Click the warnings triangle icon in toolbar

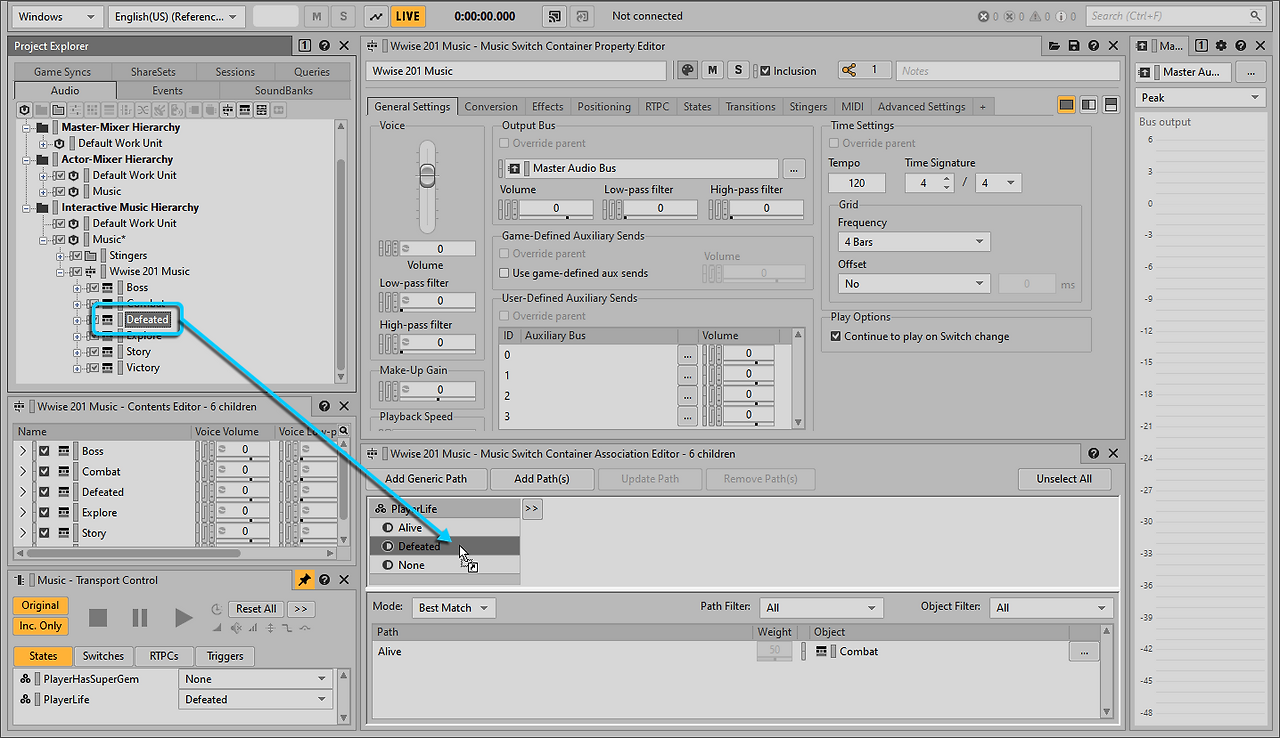click(x=1037, y=16)
